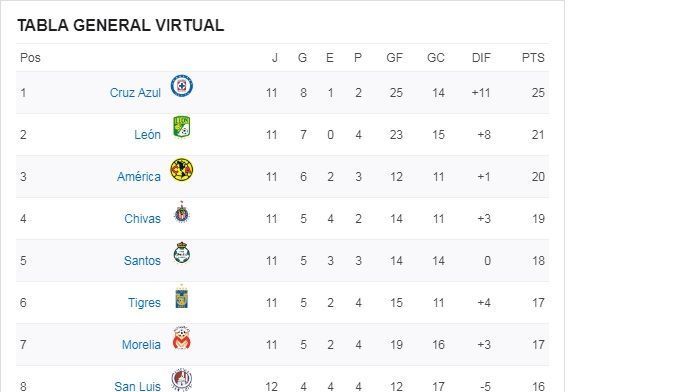
Task: Open the Santos crest icon
Action: pyautogui.click(x=182, y=253)
